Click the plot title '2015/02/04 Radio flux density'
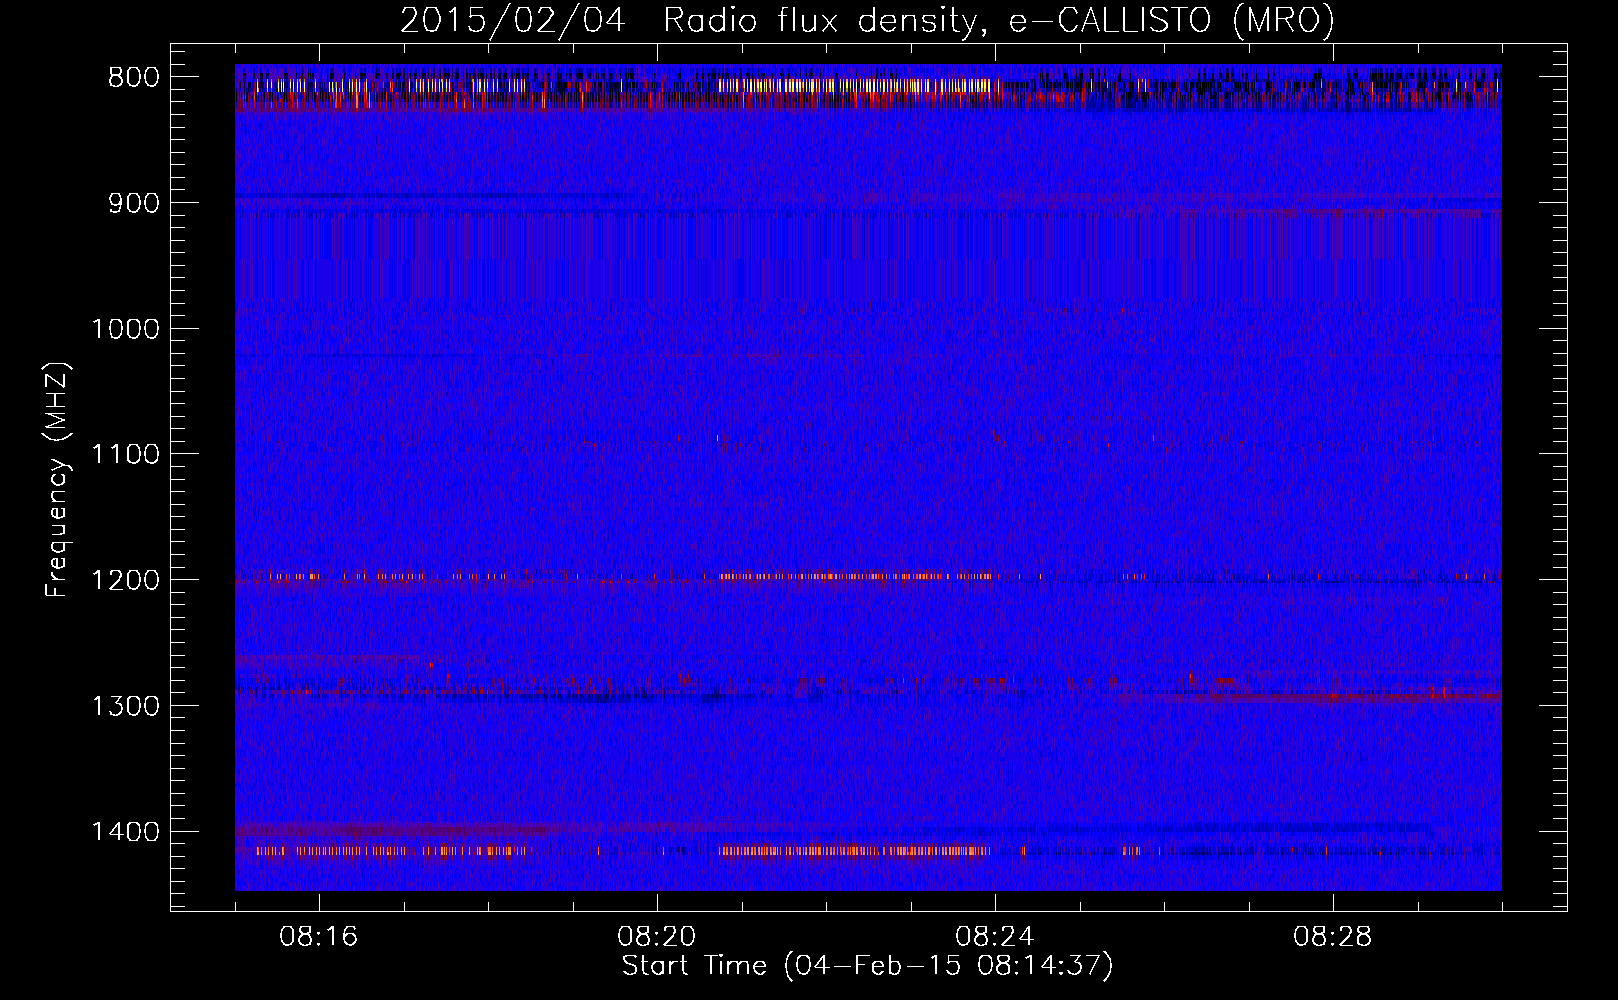The width and height of the screenshot is (1618, 1000). coord(867,20)
